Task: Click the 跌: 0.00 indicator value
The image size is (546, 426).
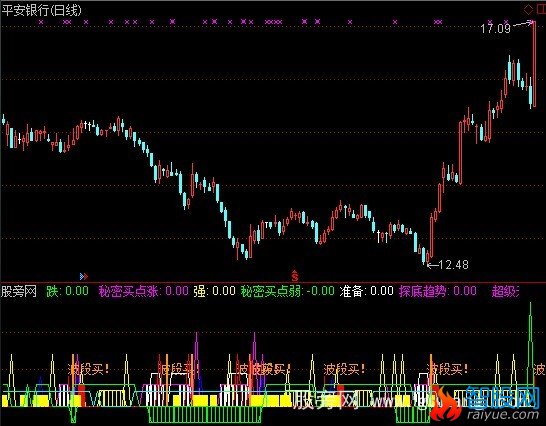Action: point(68,291)
